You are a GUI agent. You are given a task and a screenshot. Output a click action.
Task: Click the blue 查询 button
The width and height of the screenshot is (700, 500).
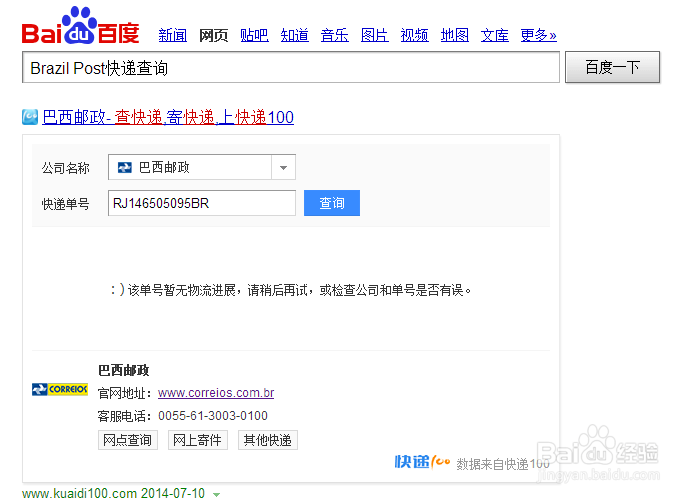click(x=332, y=203)
